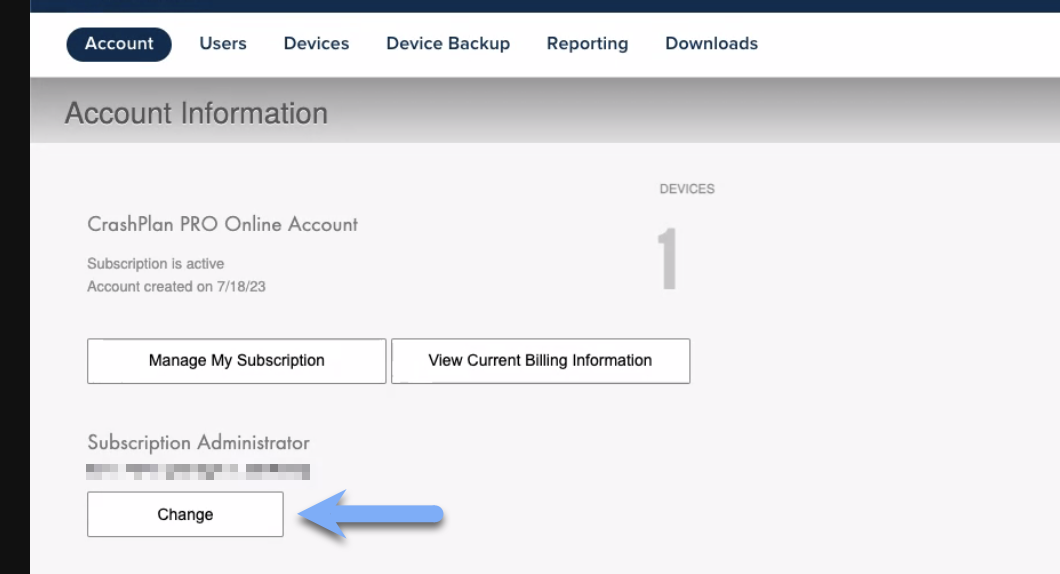Click the Change administrator button
Screen dimensions: 1060x574
pyautogui.click(x=185, y=515)
